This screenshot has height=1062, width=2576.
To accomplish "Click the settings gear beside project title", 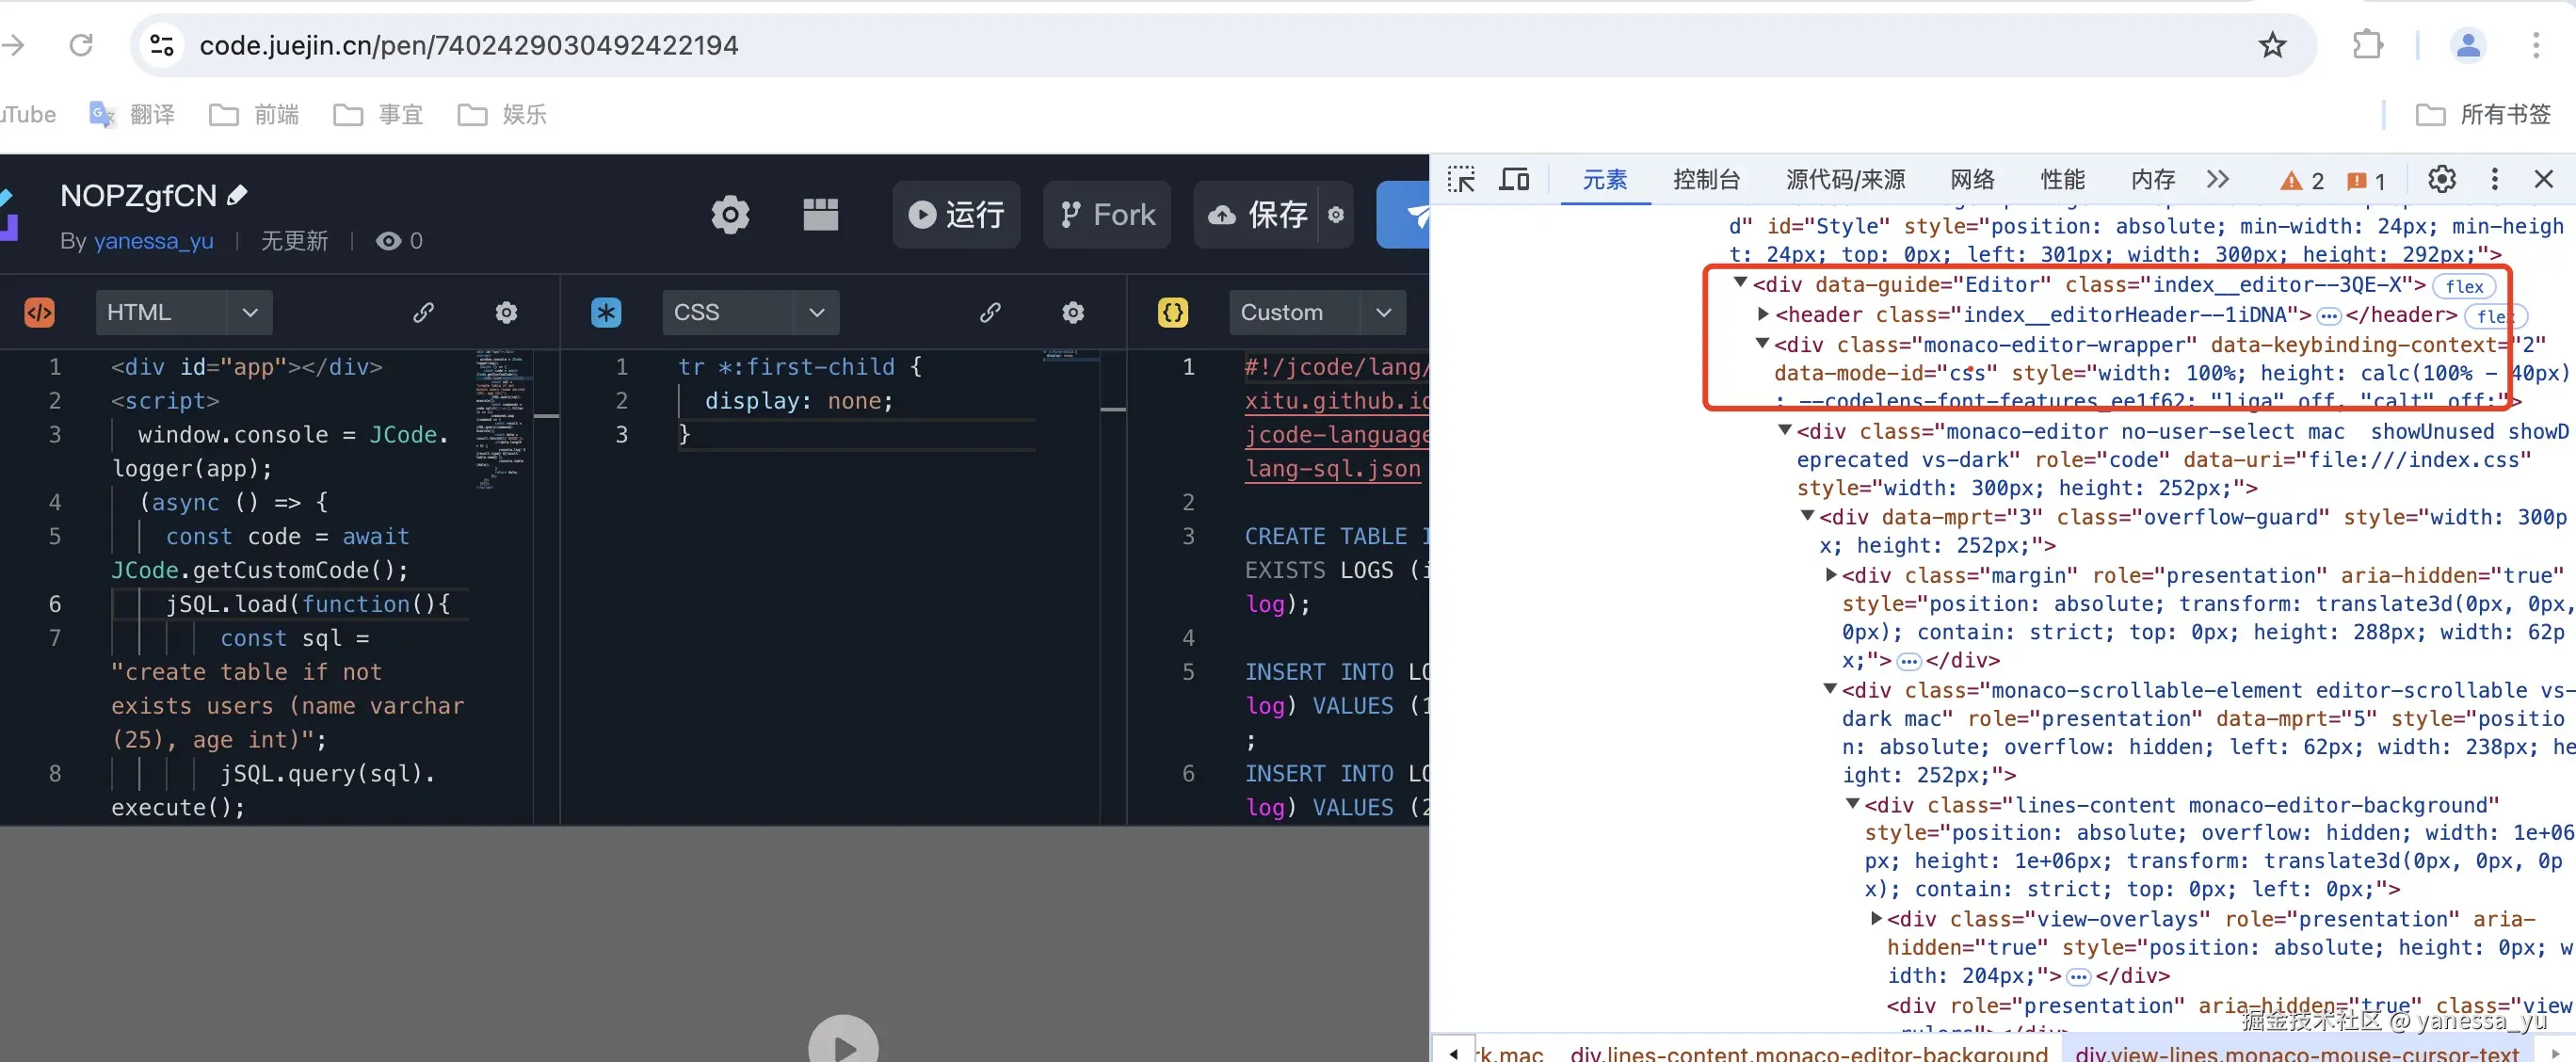I will tap(730, 214).
